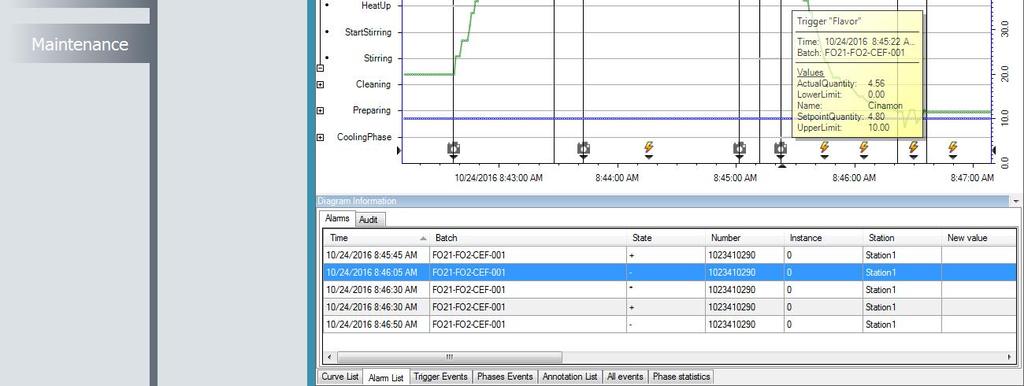Image resolution: width=1024 pixels, height=386 pixels.
Task: Click the Station column header
Action: 902,238
